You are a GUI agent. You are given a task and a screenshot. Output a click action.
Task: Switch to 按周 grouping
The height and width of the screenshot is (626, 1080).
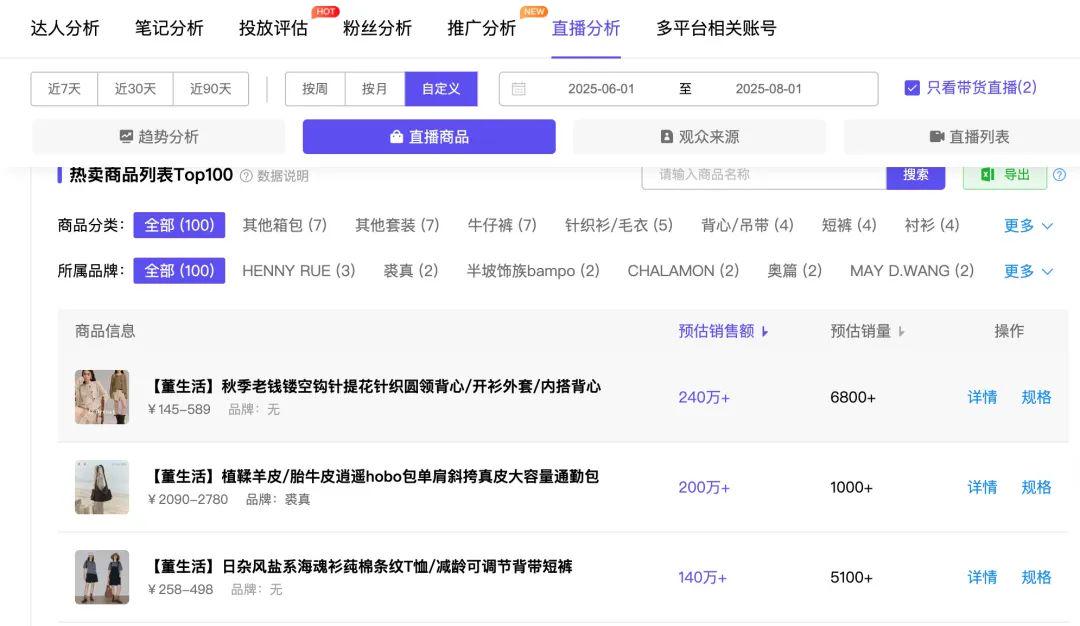pos(315,89)
